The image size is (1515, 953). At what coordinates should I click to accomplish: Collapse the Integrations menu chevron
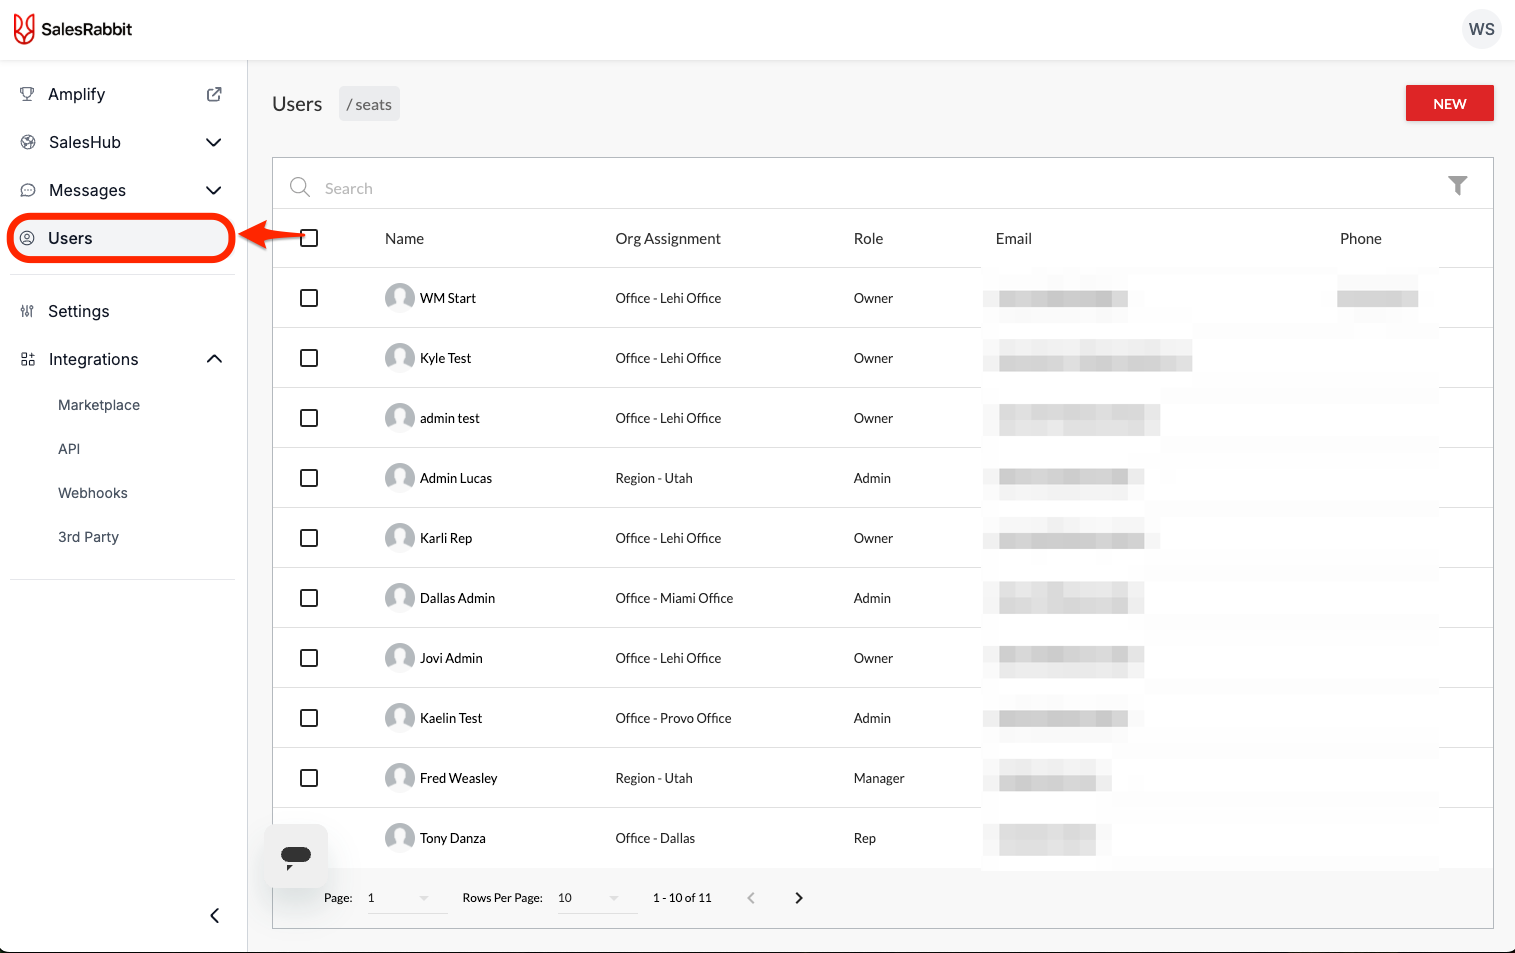click(x=214, y=359)
